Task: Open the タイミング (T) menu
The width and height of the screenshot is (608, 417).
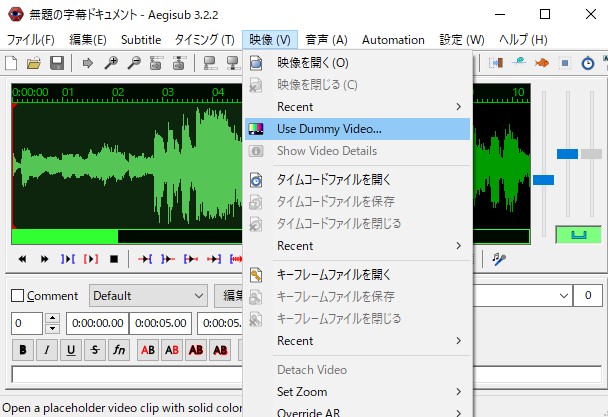Action: click(x=205, y=40)
